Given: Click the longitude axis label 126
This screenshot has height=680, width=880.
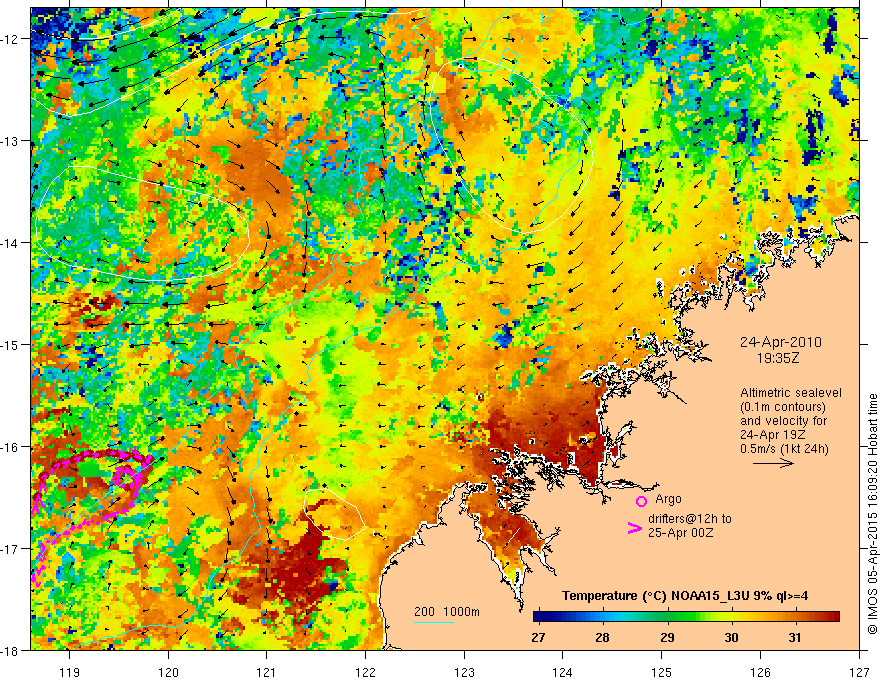Looking at the screenshot, I should pyautogui.click(x=760, y=672).
